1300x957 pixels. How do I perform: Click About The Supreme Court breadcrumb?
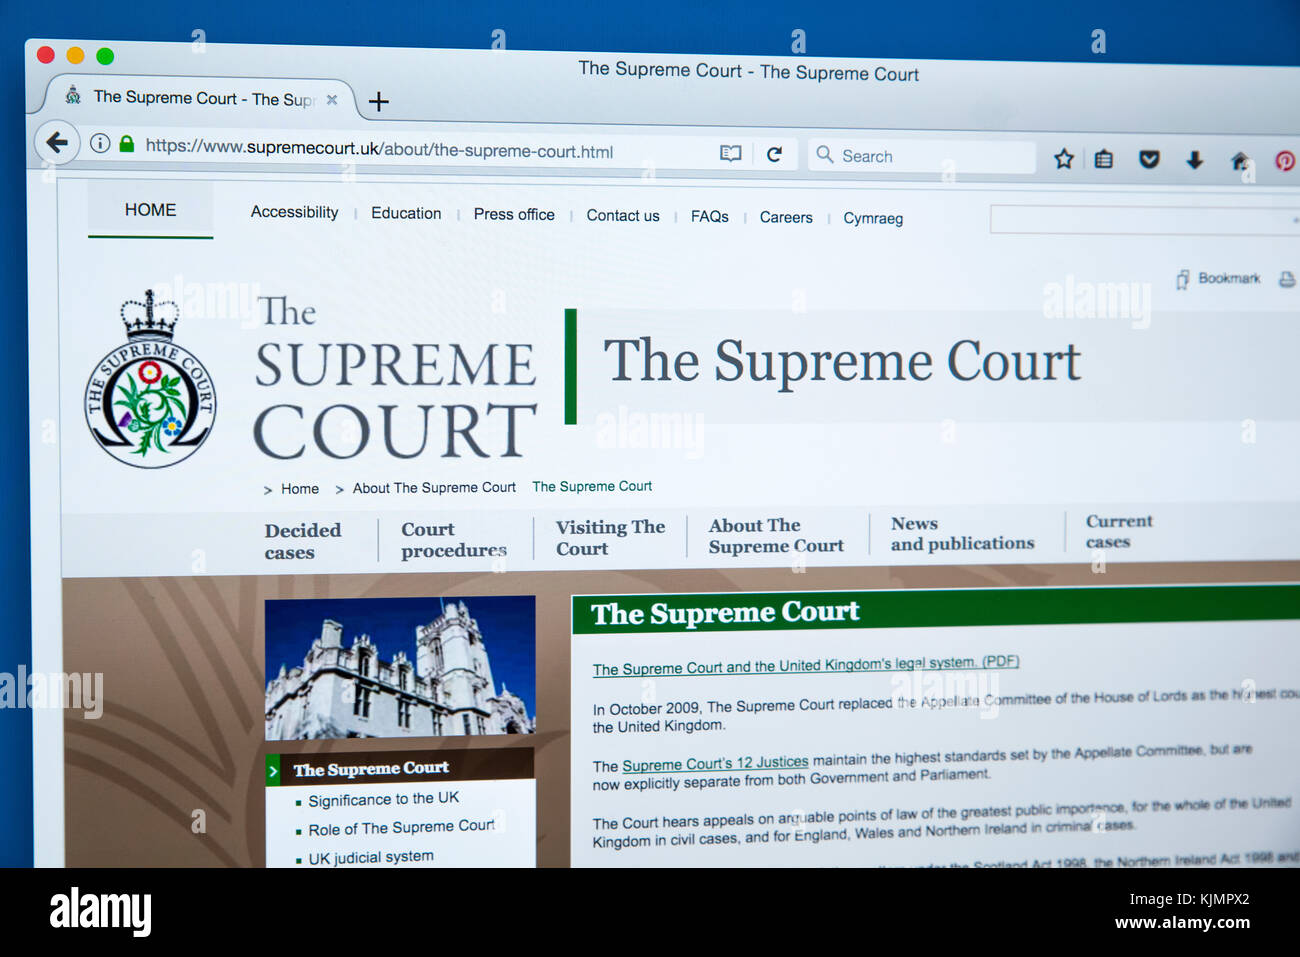(x=434, y=488)
